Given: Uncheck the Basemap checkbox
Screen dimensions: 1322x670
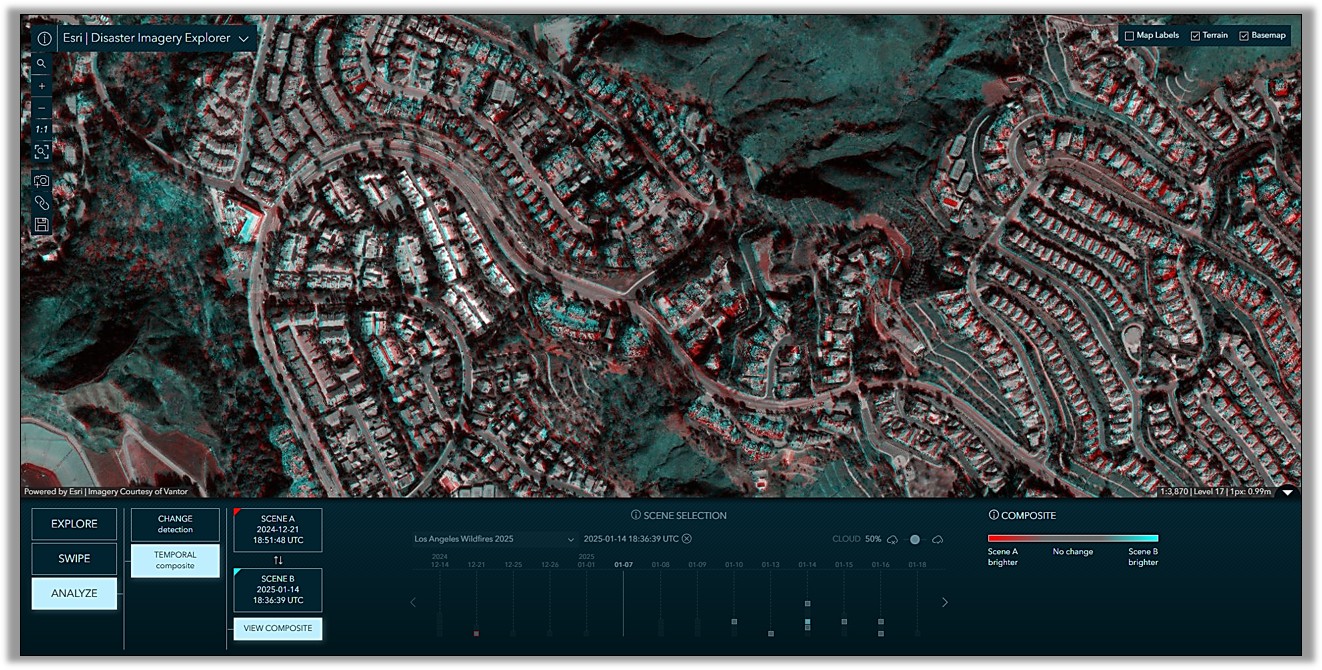Looking at the screenshot, I should [x=1244, y=36].
